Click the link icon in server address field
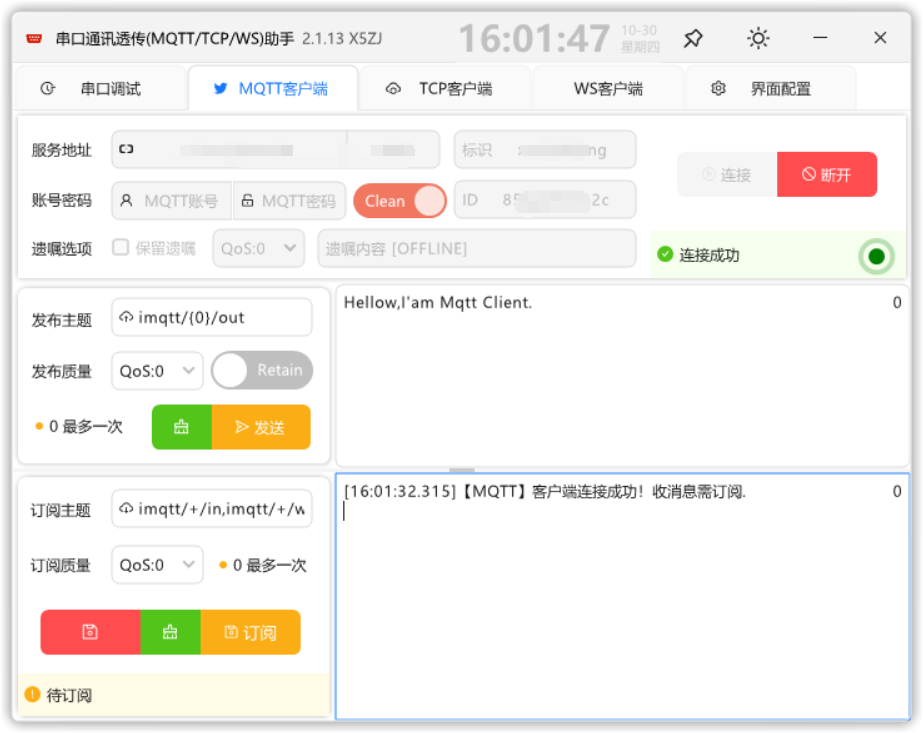Viewport: 923px width, 733px height. coord(126,149)
